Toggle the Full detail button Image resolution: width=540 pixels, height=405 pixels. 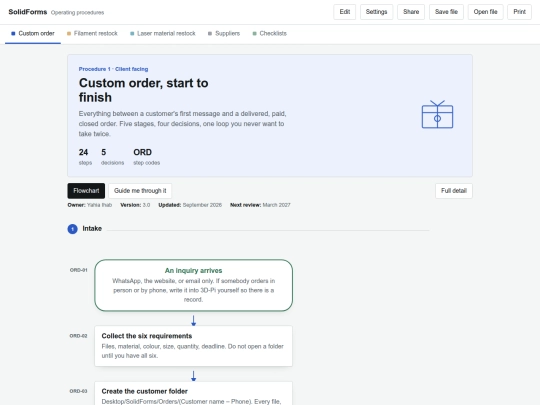(454, 191)
